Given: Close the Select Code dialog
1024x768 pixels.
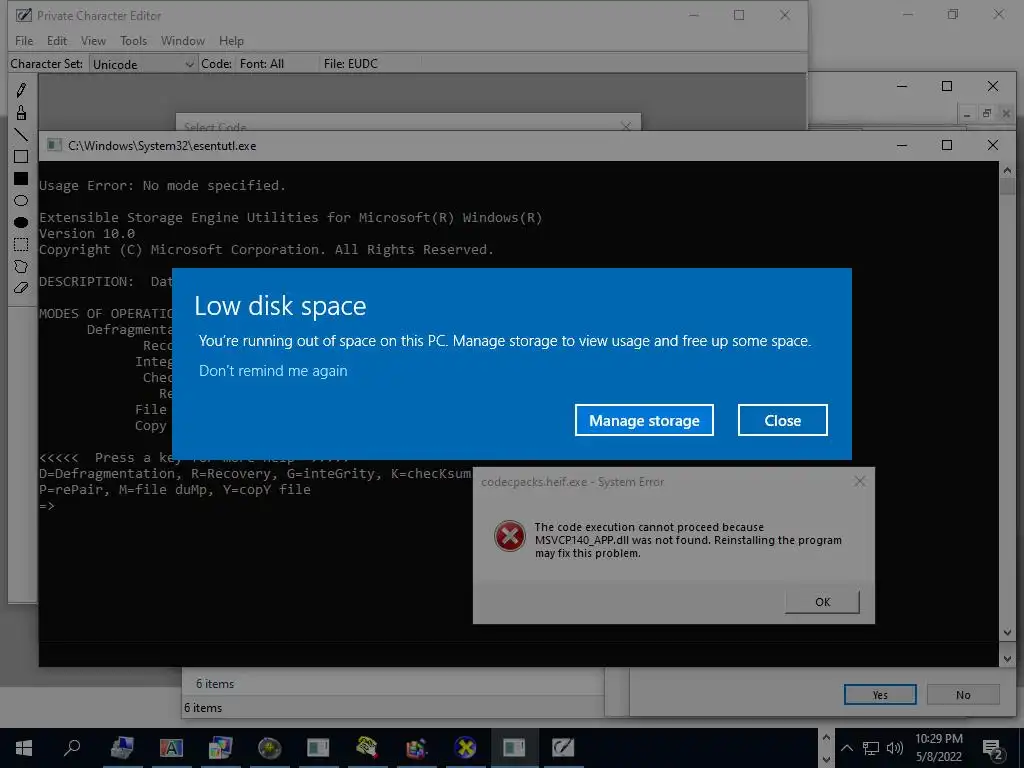Looking at the screenshot, I should 626,125.
